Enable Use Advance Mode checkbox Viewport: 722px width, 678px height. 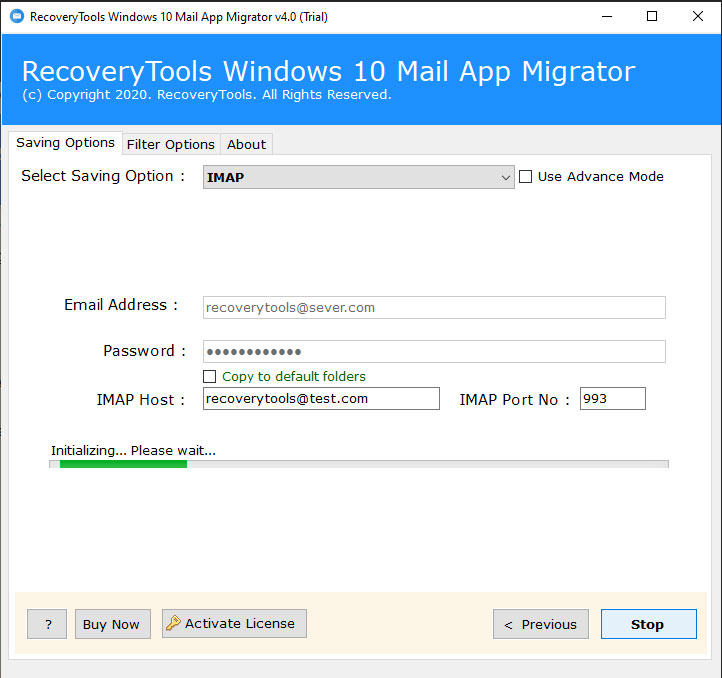(525, 176)
